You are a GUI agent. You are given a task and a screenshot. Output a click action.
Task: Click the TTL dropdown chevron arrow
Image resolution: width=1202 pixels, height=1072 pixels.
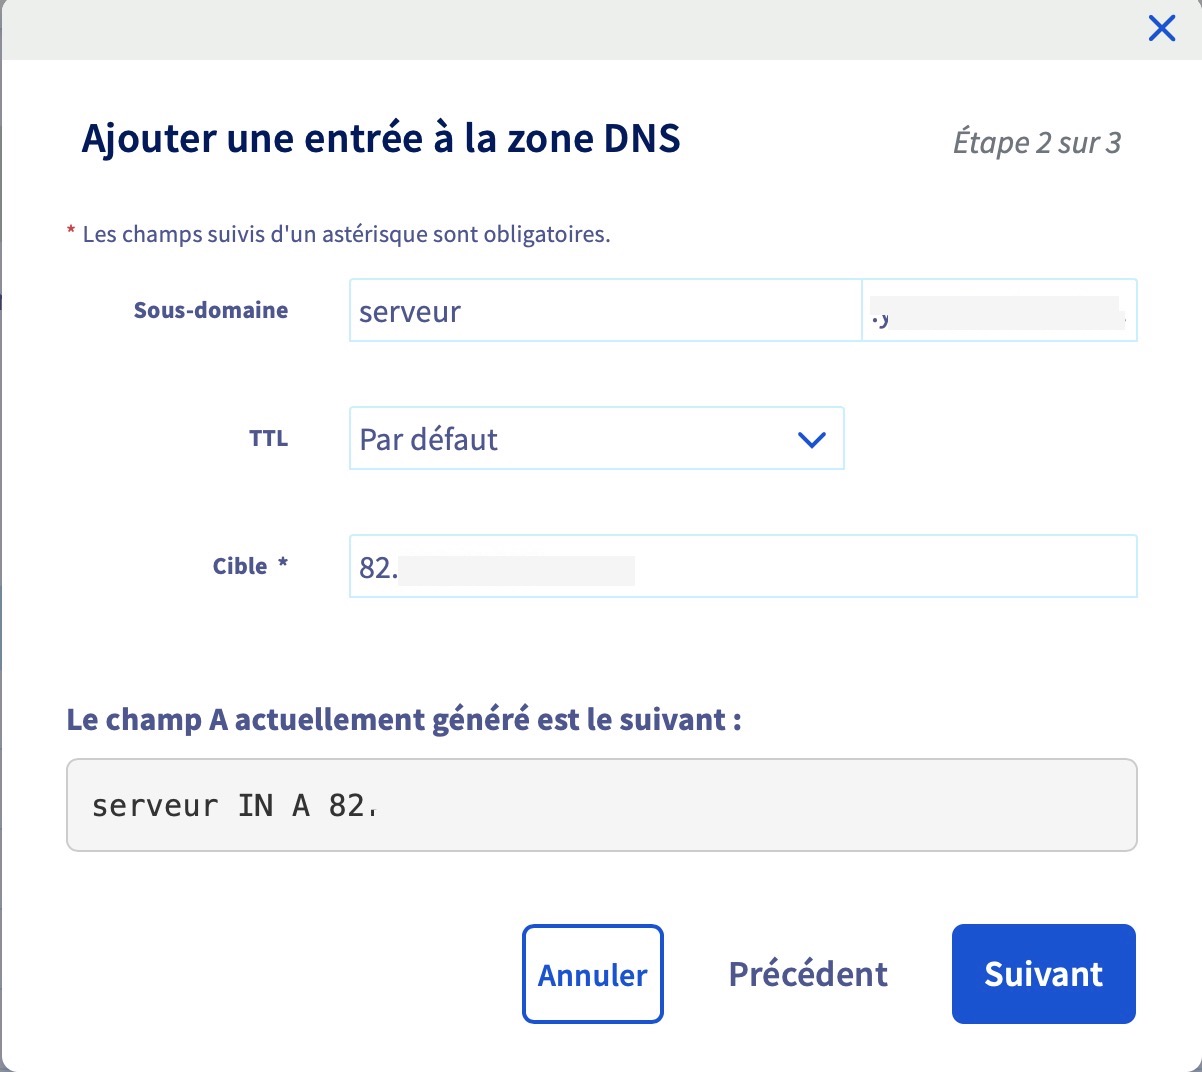tap(811, 439)
